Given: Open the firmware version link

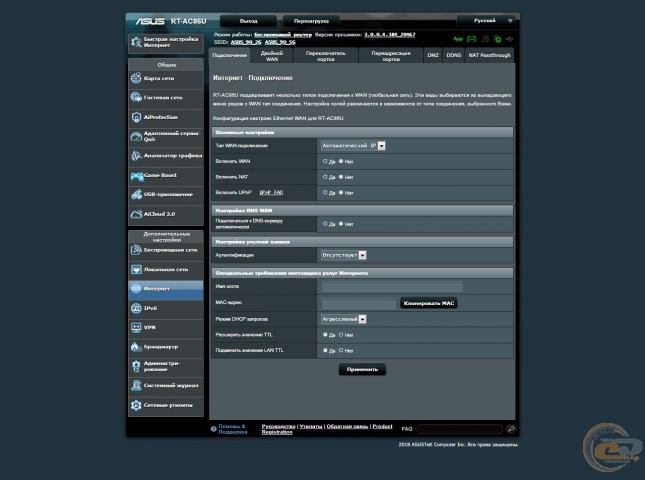Looking at the screenshot, I should click(x=390, y=35).
